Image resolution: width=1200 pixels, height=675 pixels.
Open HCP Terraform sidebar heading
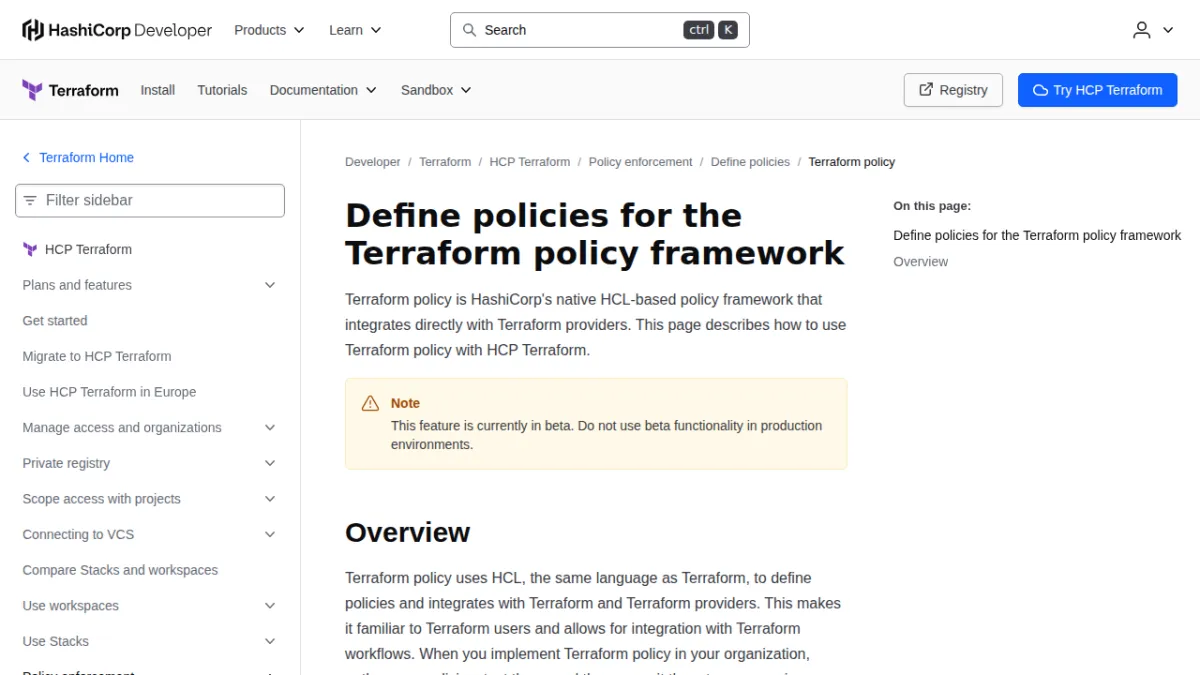(88, 250)
